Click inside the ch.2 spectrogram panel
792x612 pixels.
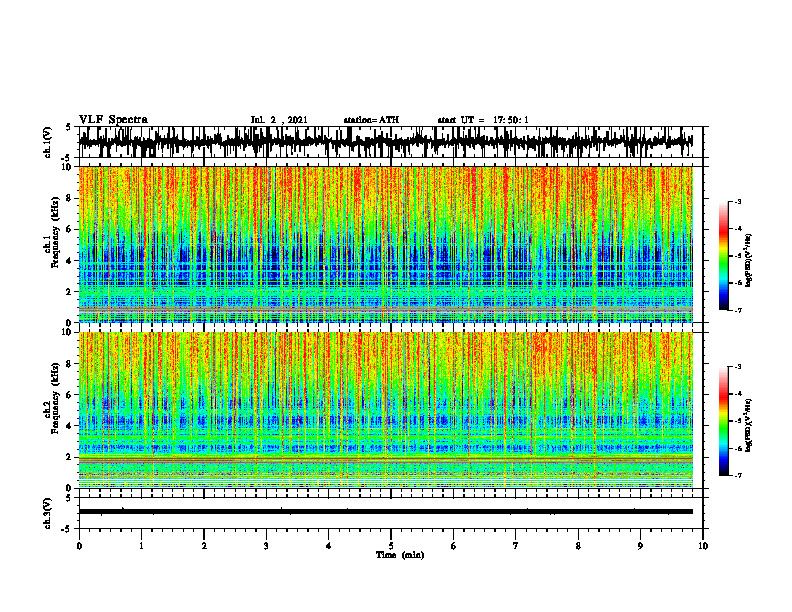pyautogui.click(x=385, y=410)
